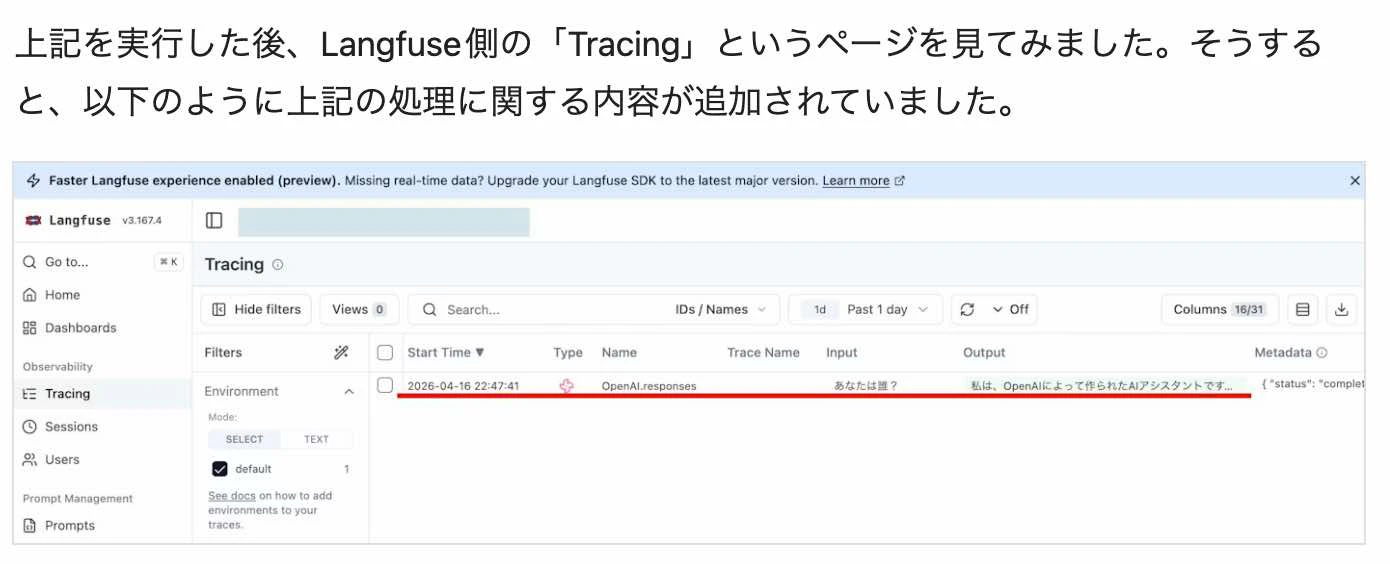Click the OpenAI.responses name cell
This screenshot has width=1390, height=564.
[649, 386]
